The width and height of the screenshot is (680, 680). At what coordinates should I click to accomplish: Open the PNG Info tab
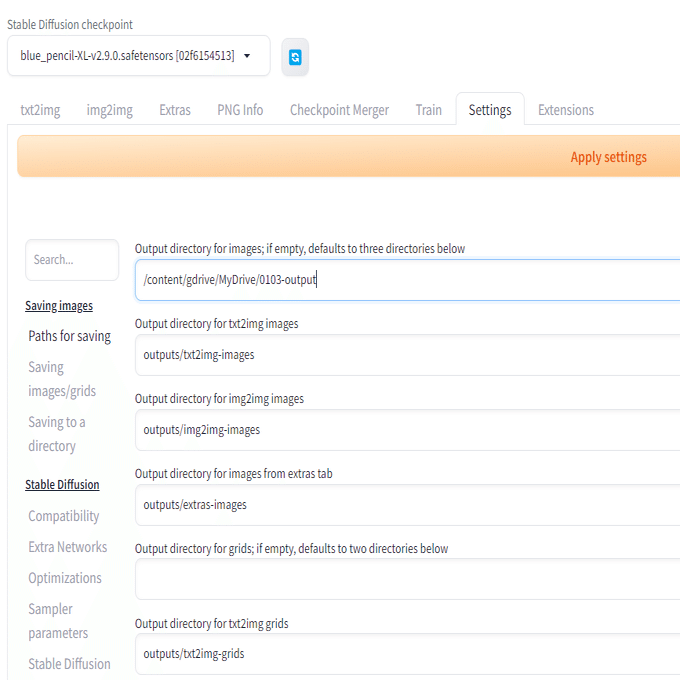240,110
